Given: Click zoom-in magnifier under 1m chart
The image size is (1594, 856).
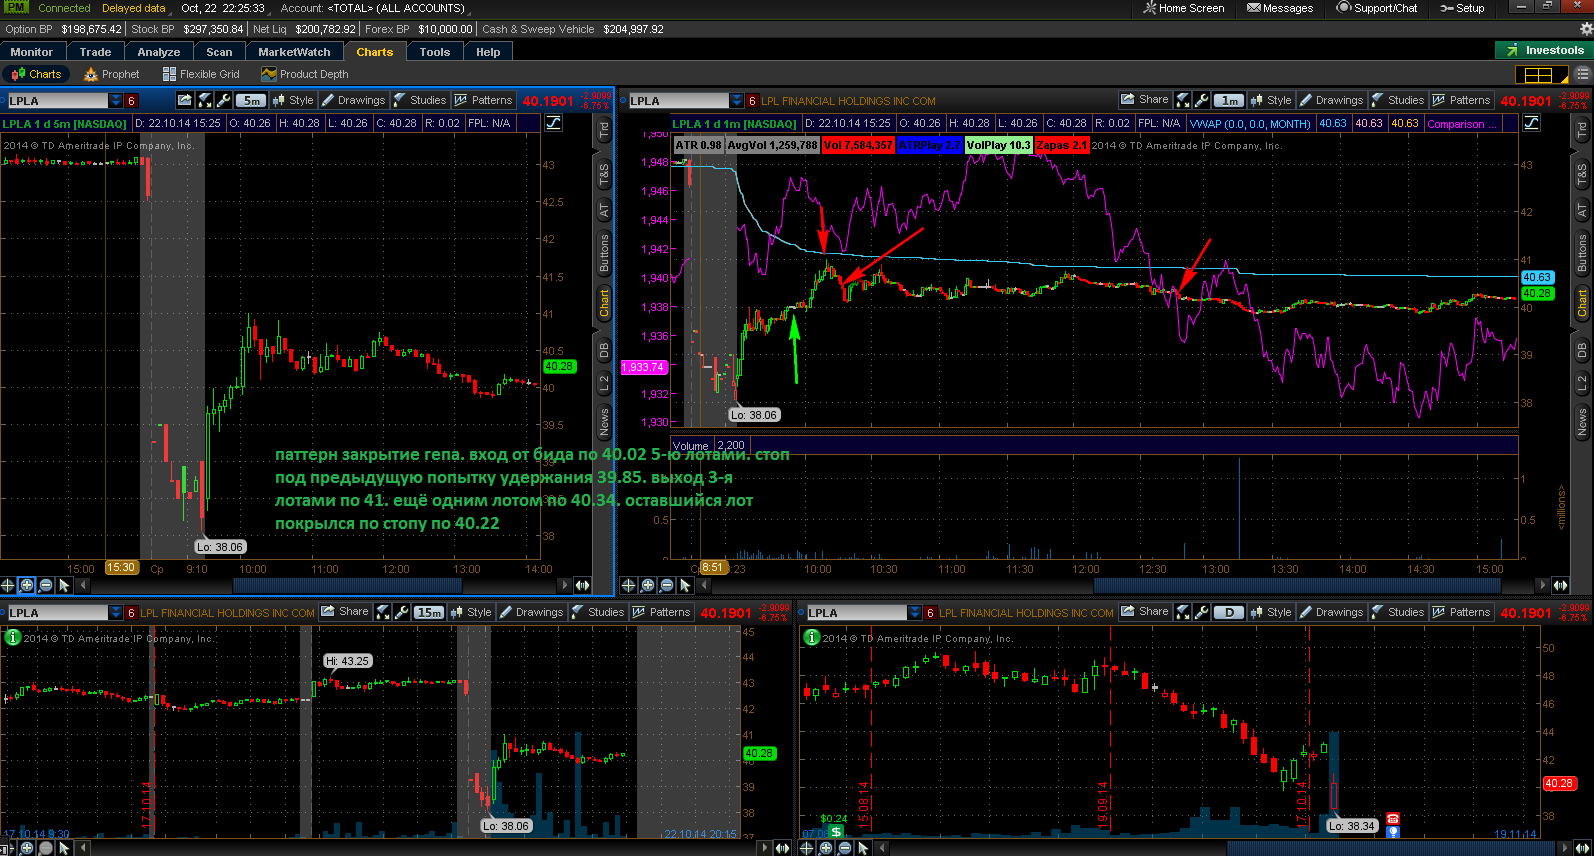Looking at the screenshot, I should click(647, 585).
